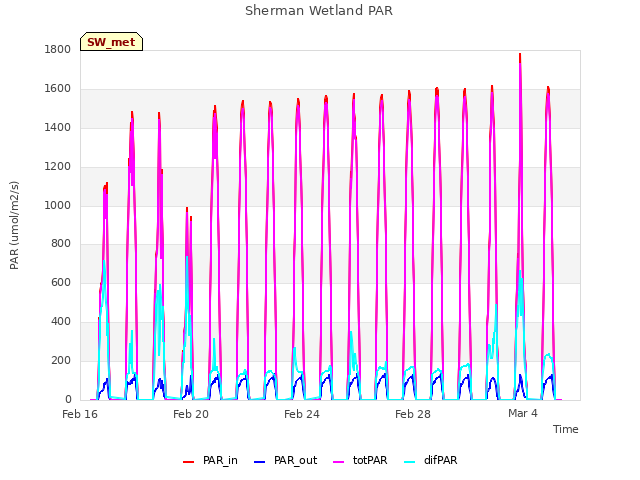
Task: Click the 1200 y-axis tick label
Action: pos(58,167)
